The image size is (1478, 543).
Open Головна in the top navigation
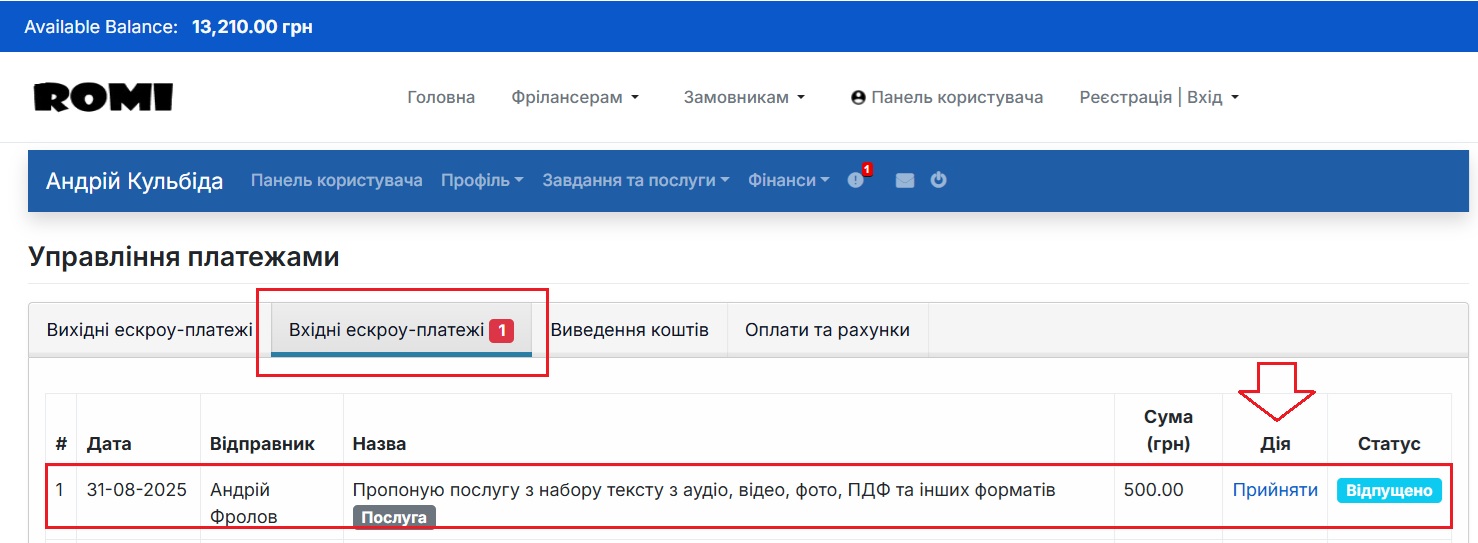[x=441, y=97]
